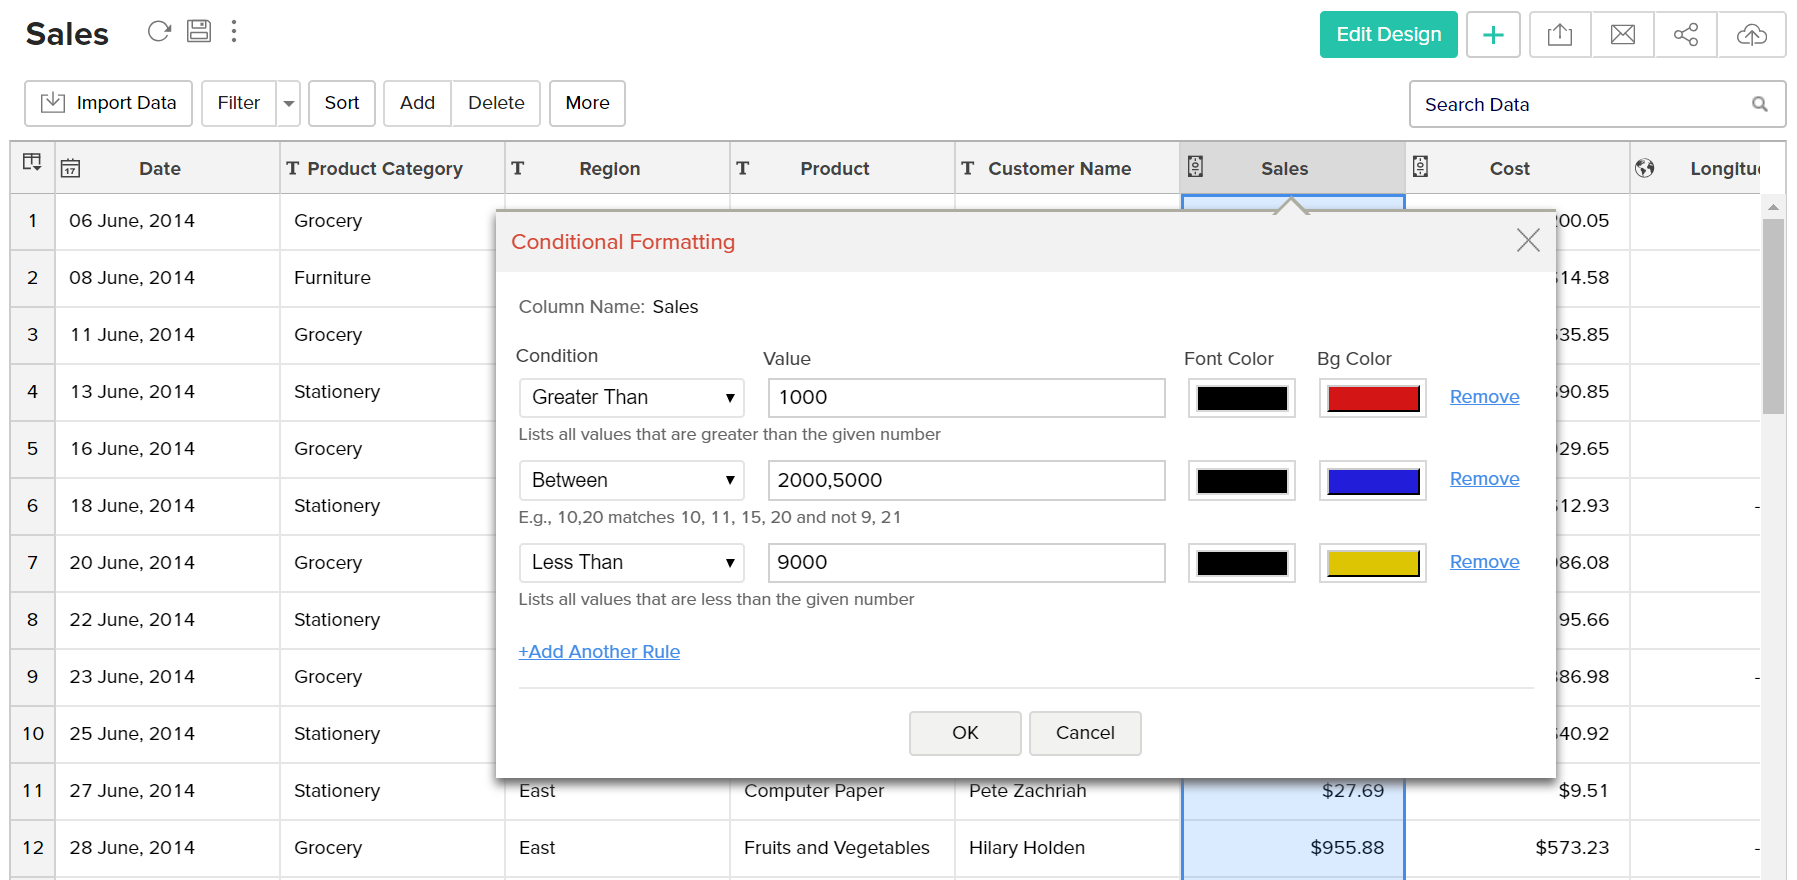1797x880 pixels.
Task: Click the refresh icon next to Sales title
Action: coord(159,31)
